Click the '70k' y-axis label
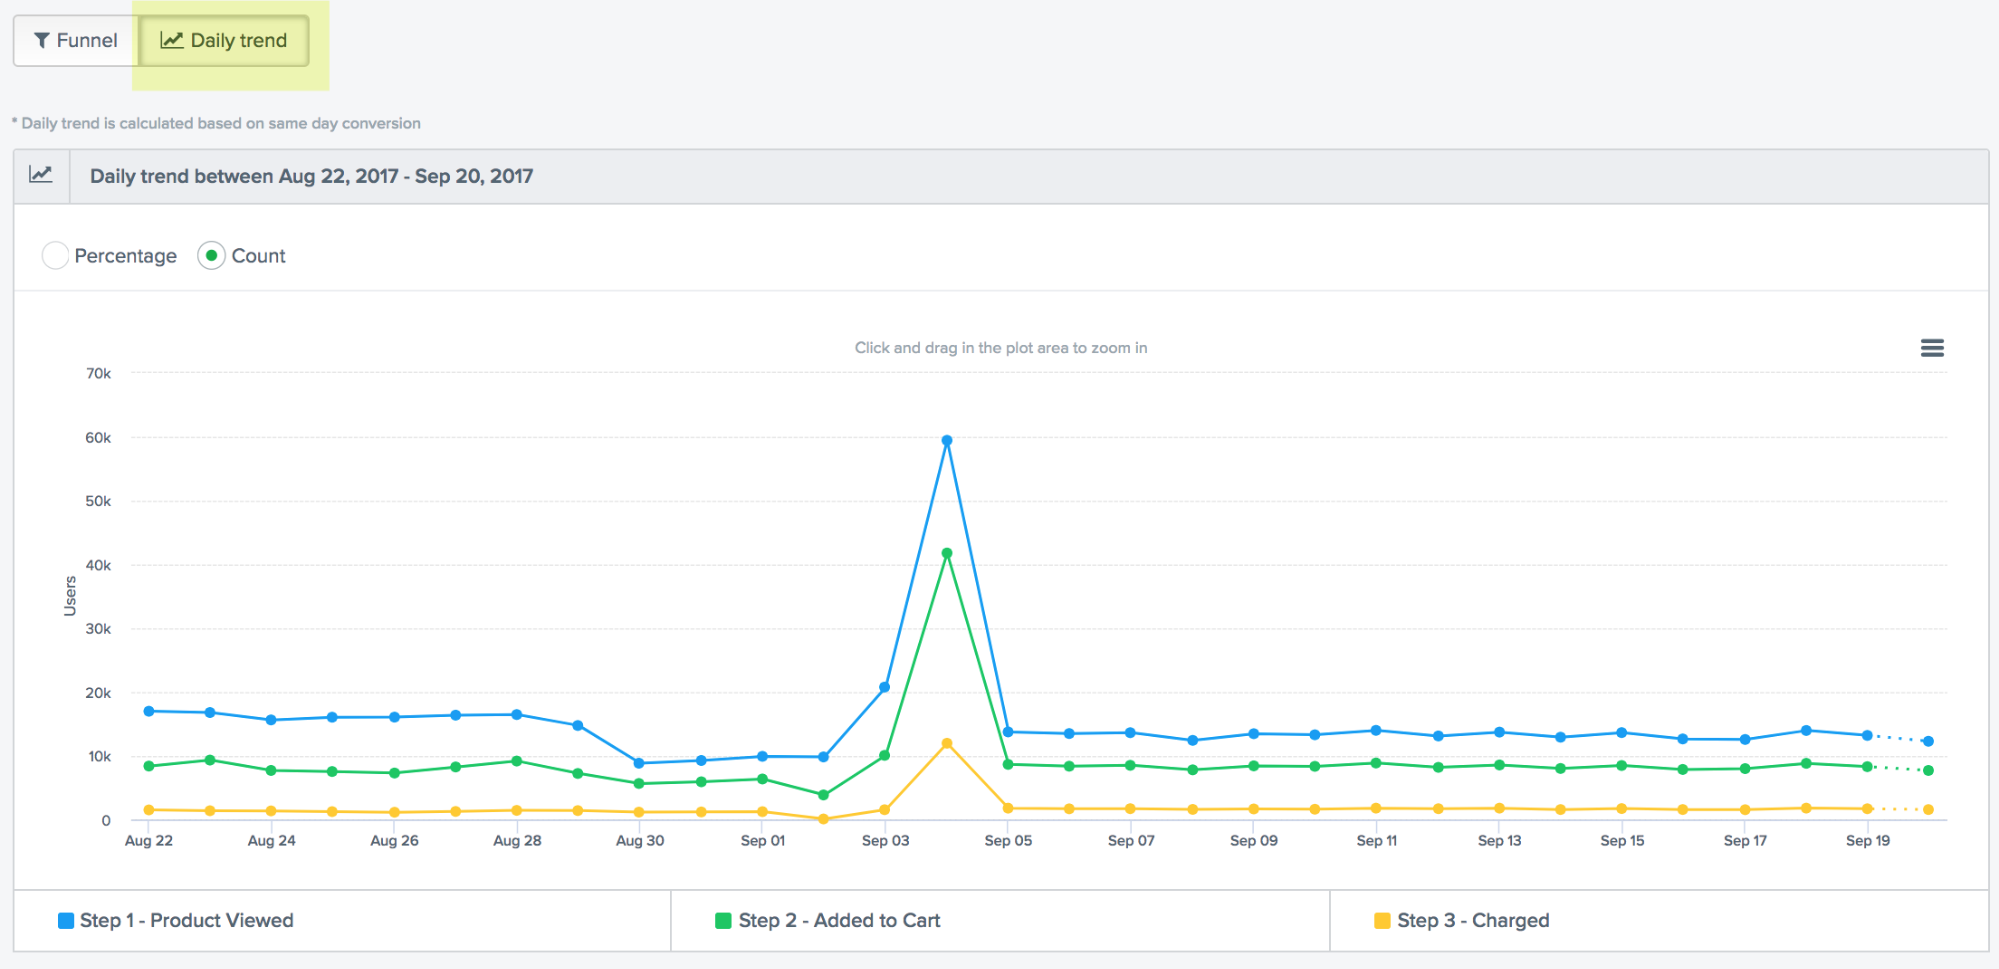The width and height of the screenshot is (1999, 969). click(x=98, y=373)
